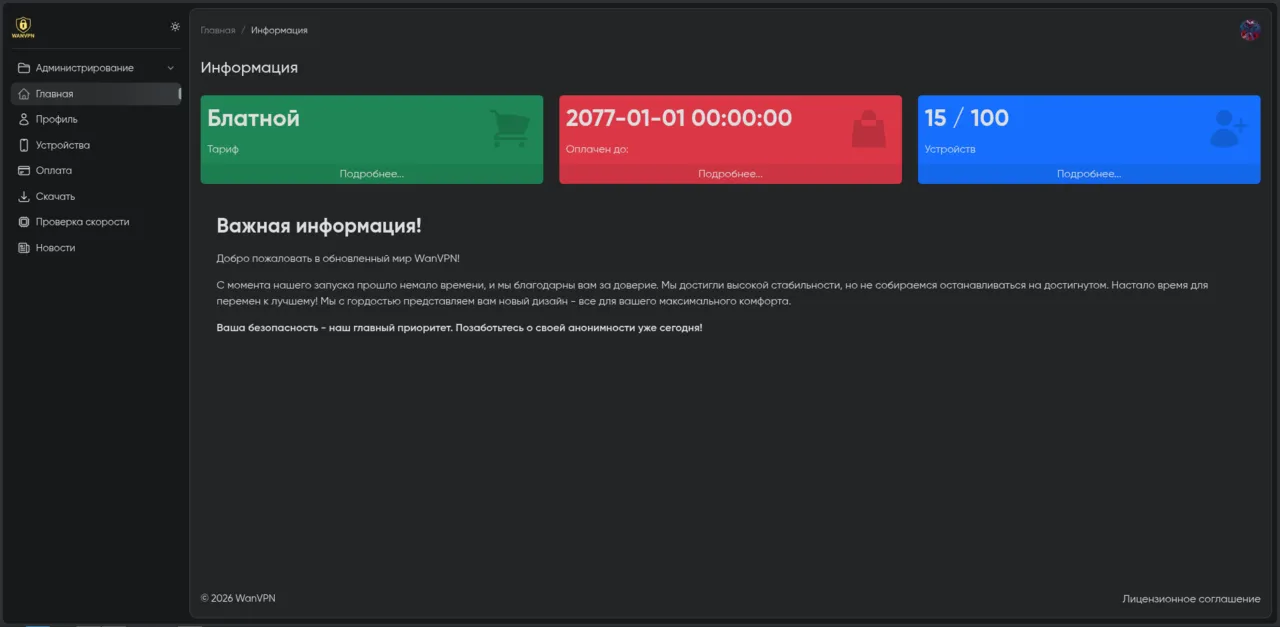The width and height of the screenshot is (1280, 627).
Task: Open the Лицензионное соглашение link
Action: click(1191, 599)
